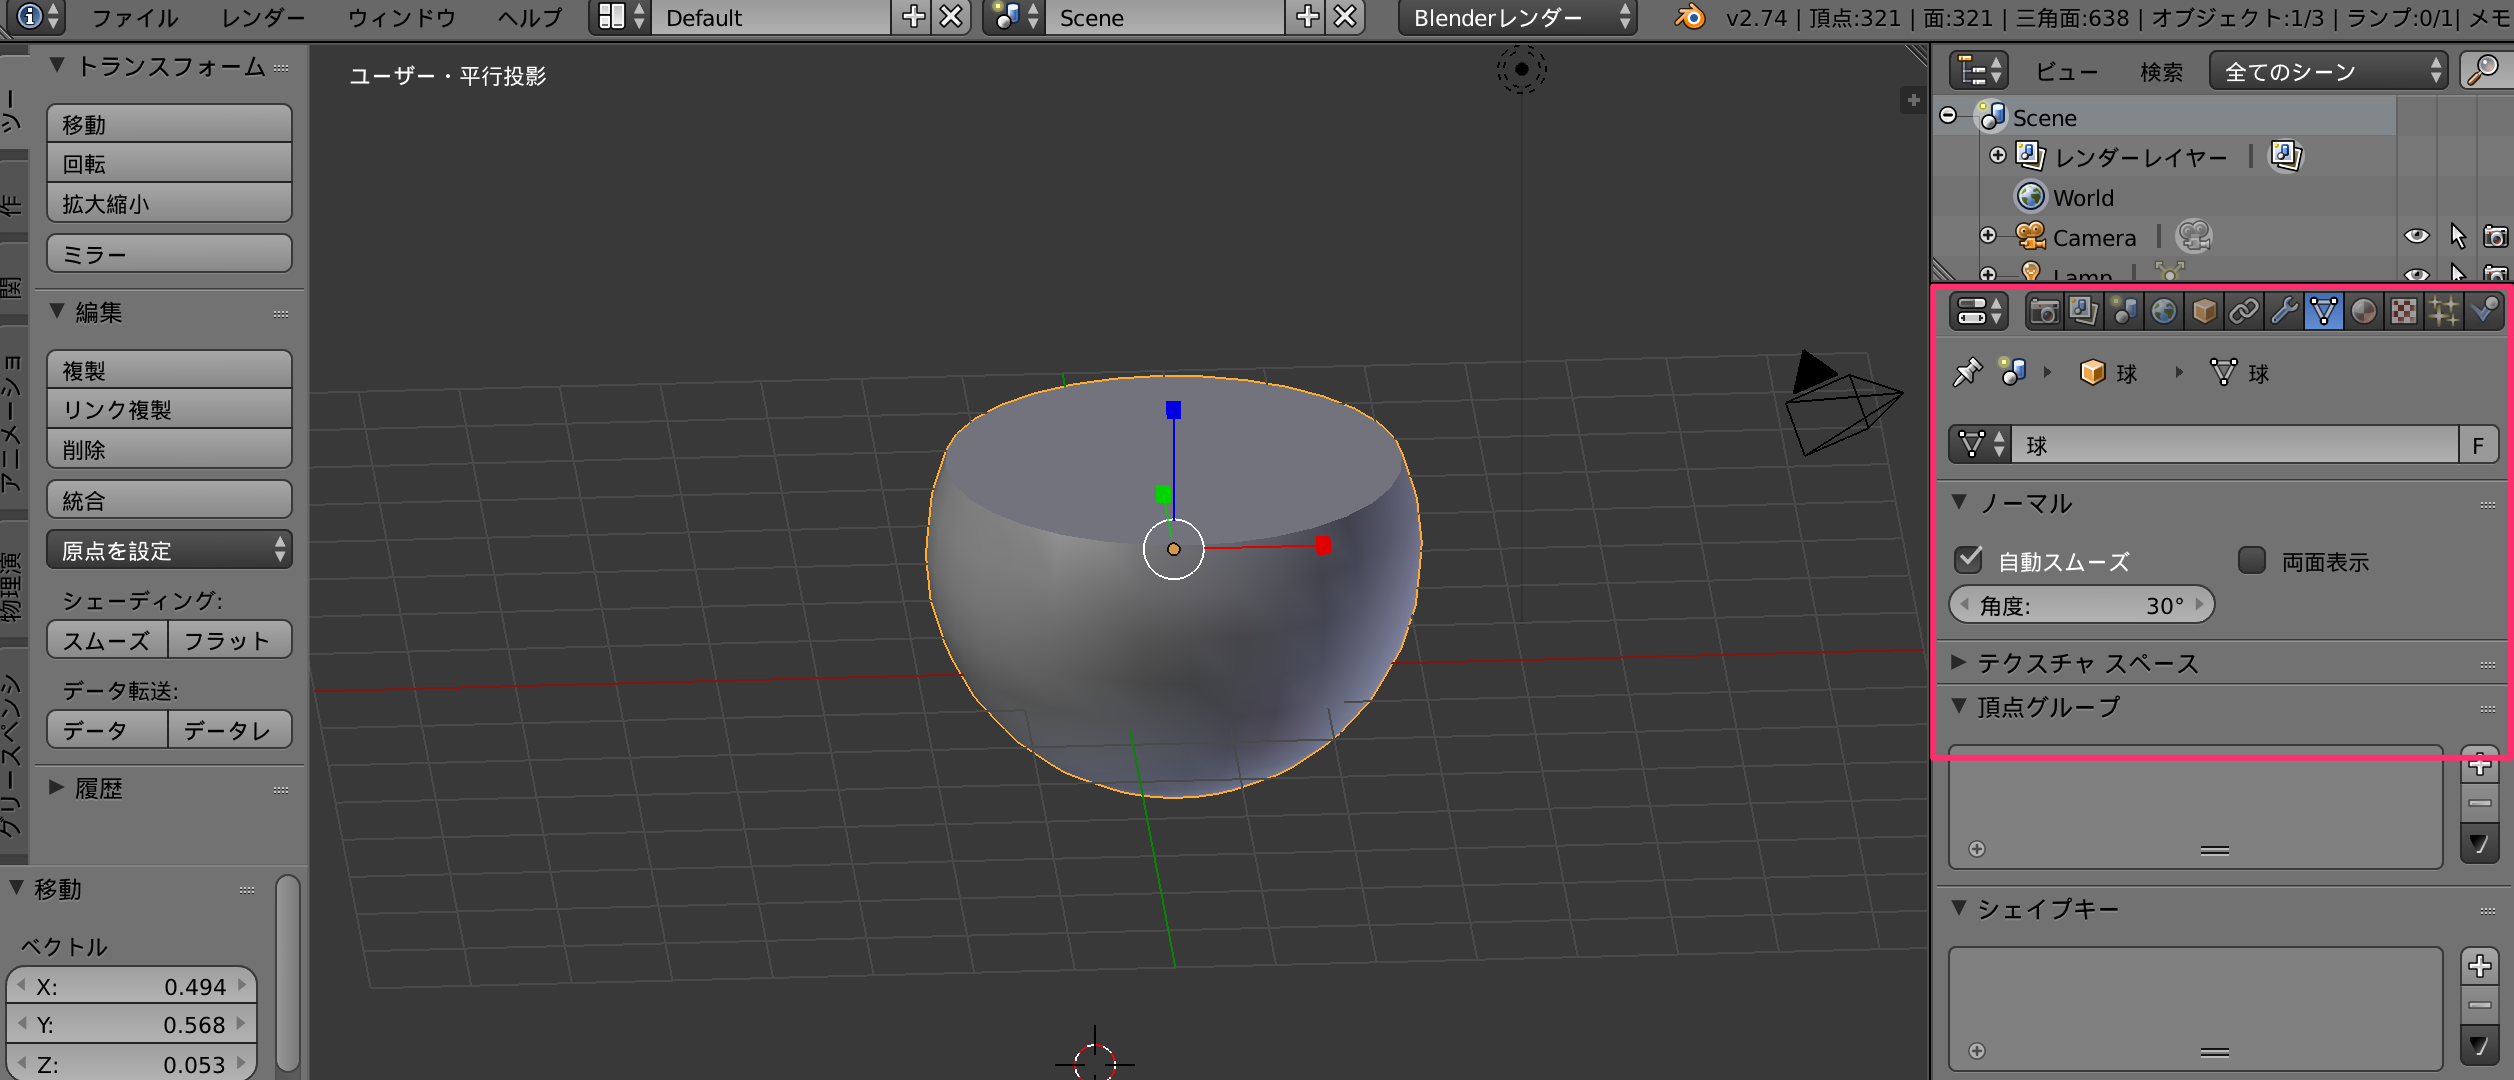Open the Constraints properties tab (chain icon)
The width and height of the screenshot is (2514, 1080).
tap(2244, 312)
